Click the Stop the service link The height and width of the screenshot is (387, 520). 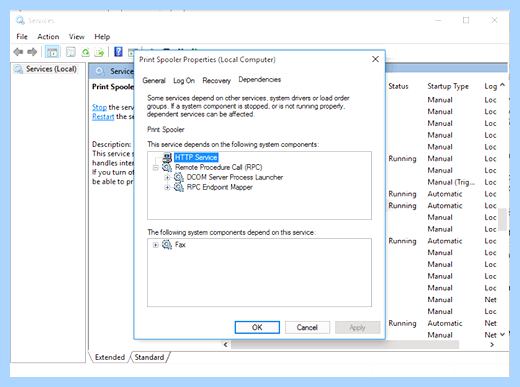point(99,107)
